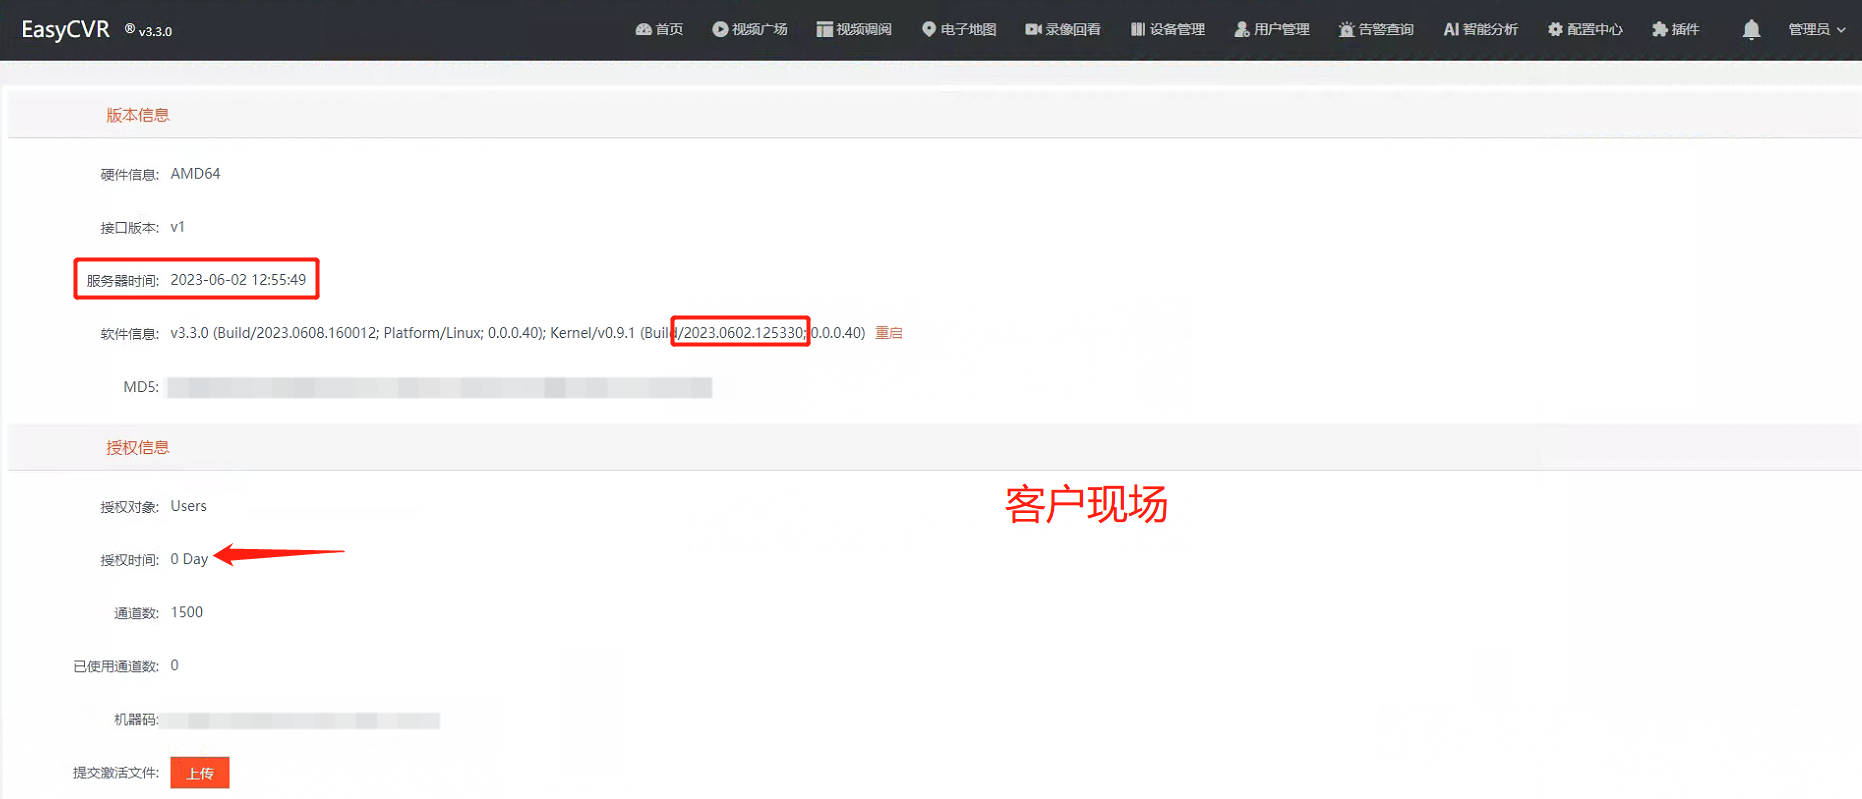Viewport: 1862px width, 799px height.
Task: Click the orange 上传 upload button
Action: pyautogui.click(x=200, y=773)
